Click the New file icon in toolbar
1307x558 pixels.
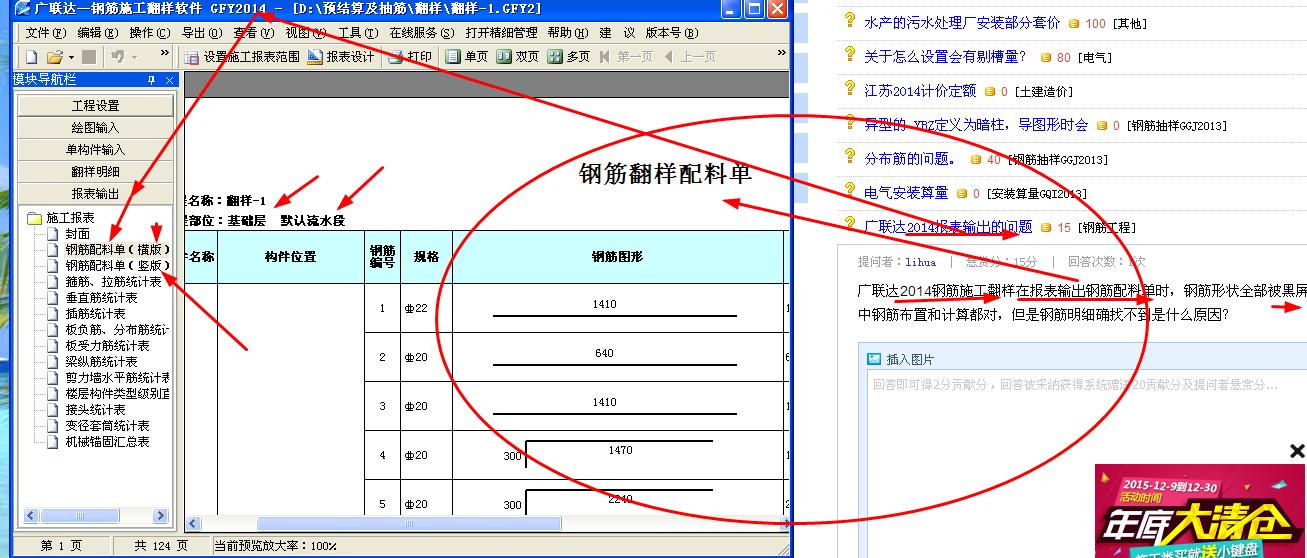[31, 57]
